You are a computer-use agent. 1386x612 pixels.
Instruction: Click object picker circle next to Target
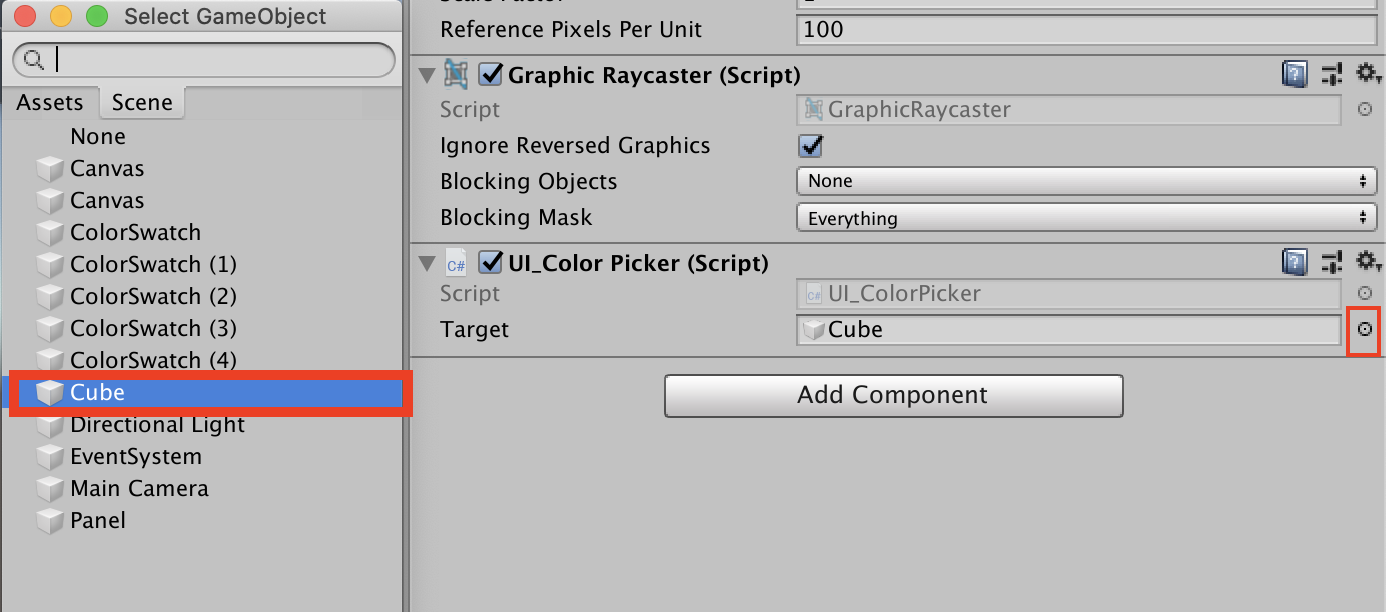point(1364,329)
